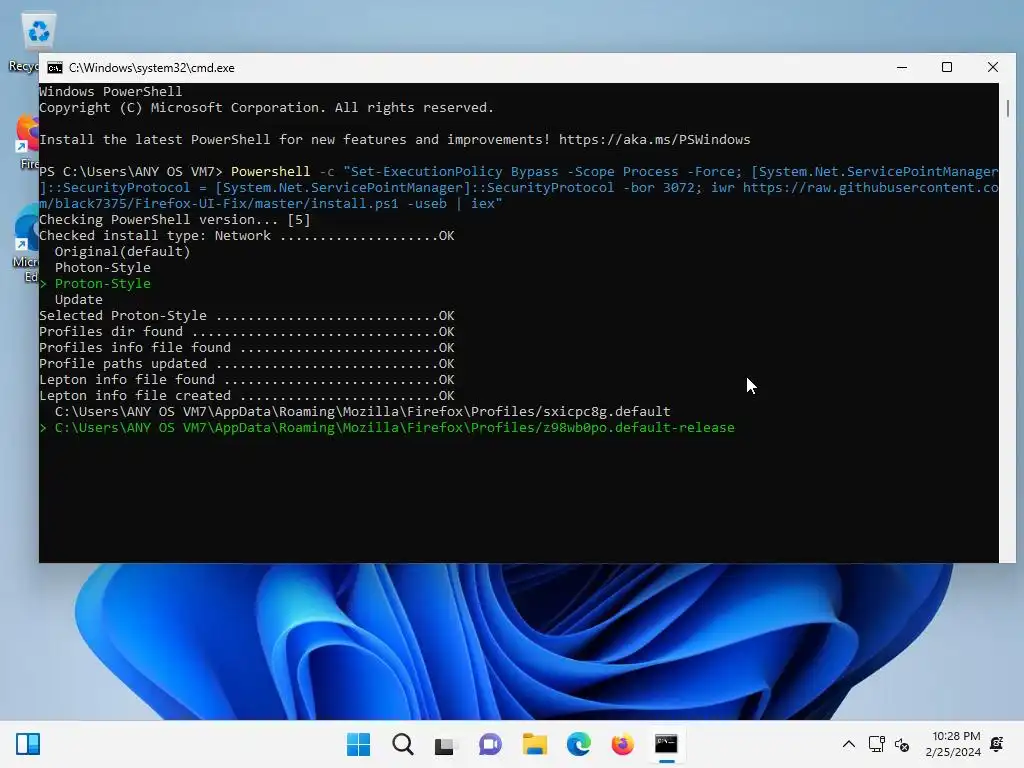Launch Firefox from taskbar
Viewport: 1024px width, 768px height.
622,744
